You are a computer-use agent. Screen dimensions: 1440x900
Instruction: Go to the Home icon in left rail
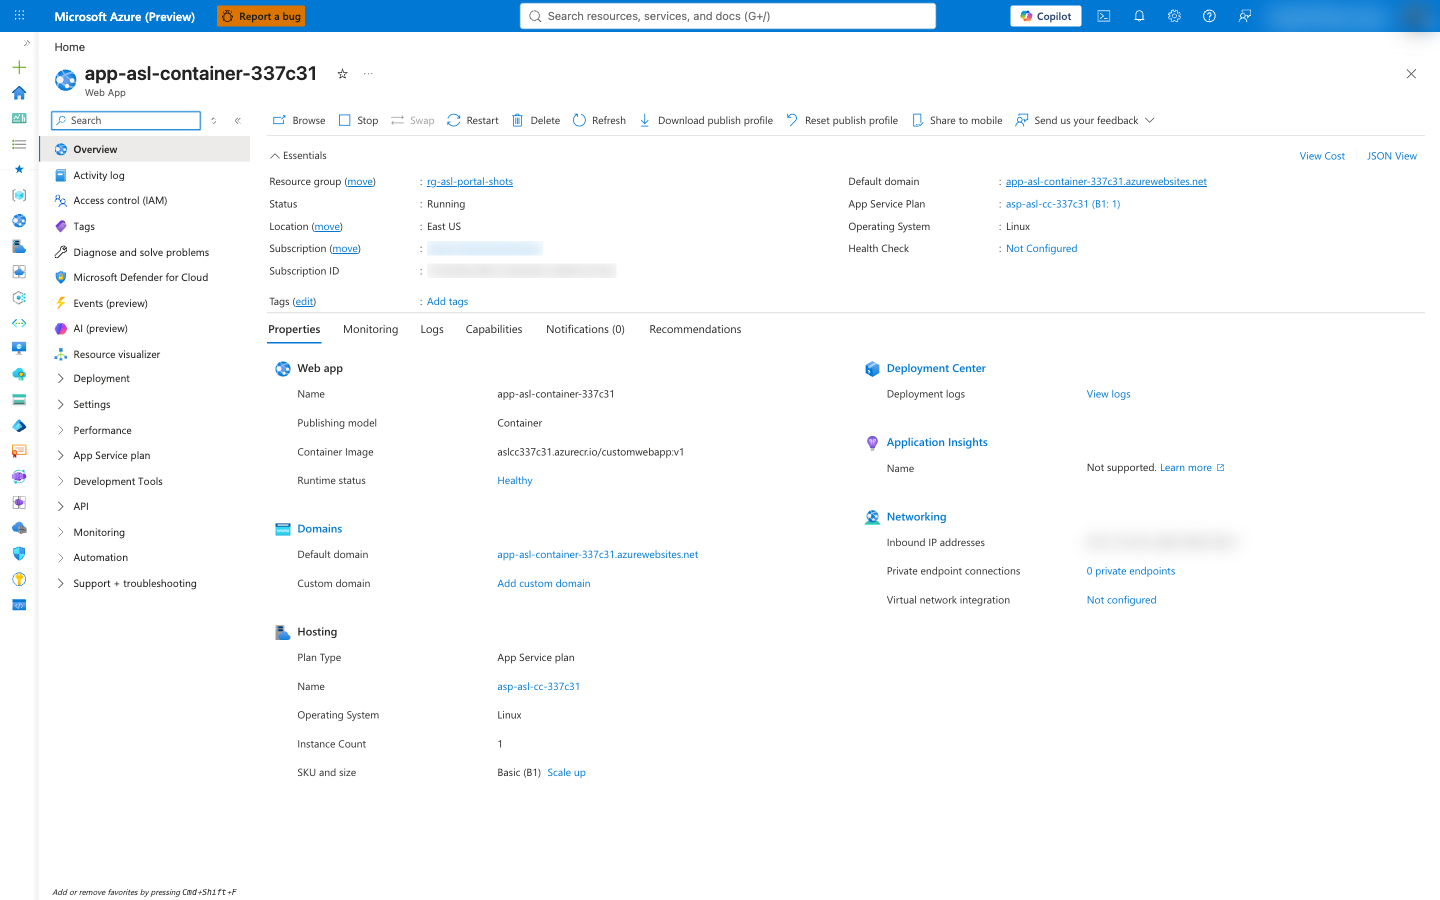tap(19, 93)
